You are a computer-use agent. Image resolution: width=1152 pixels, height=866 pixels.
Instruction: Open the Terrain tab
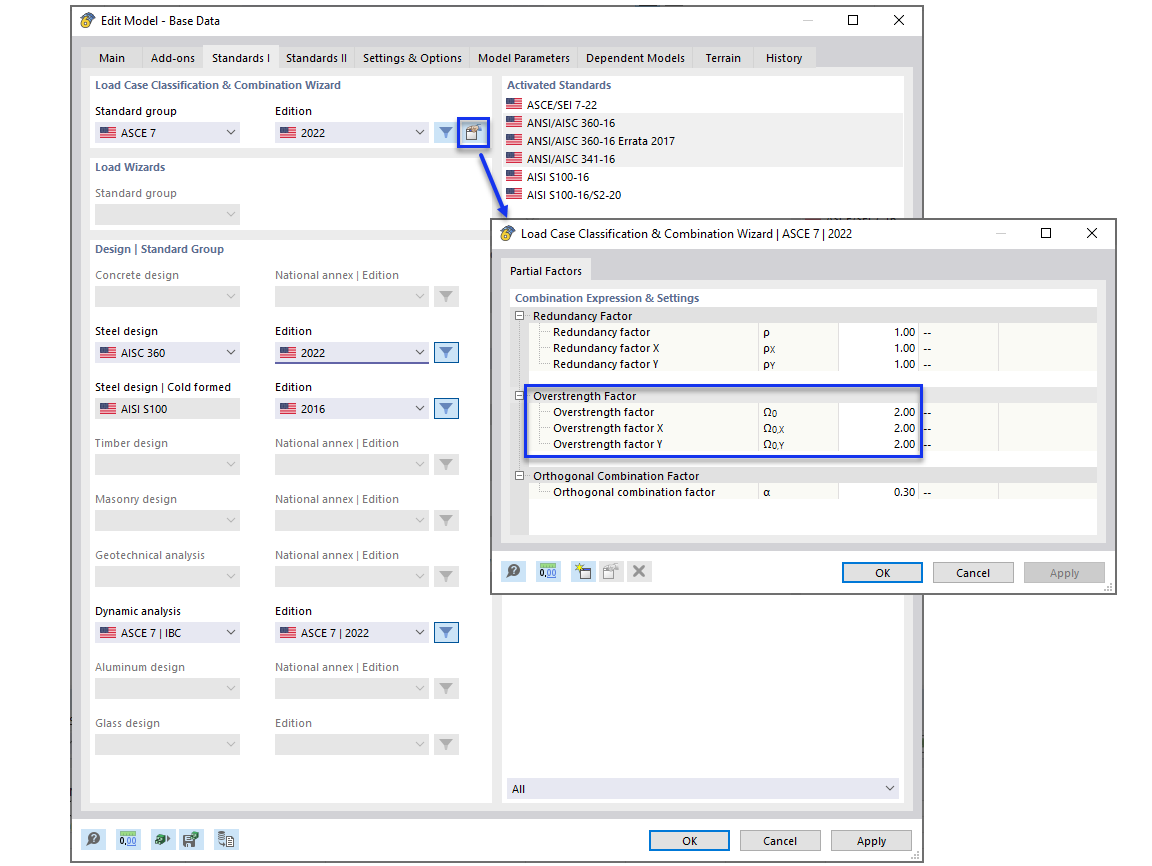coord(723,58)
